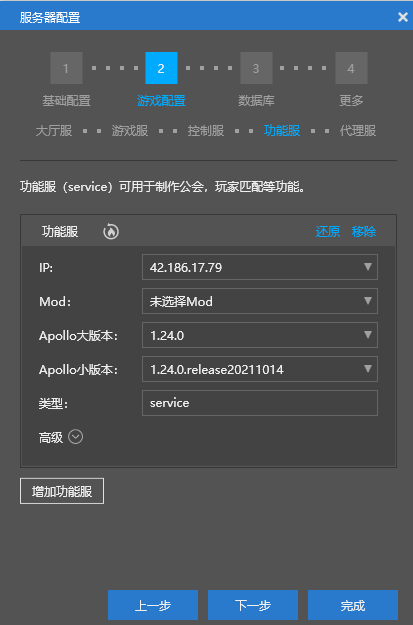Click the 移除 remove link
This screenshot has height=625, width=413.
(364, 232)
